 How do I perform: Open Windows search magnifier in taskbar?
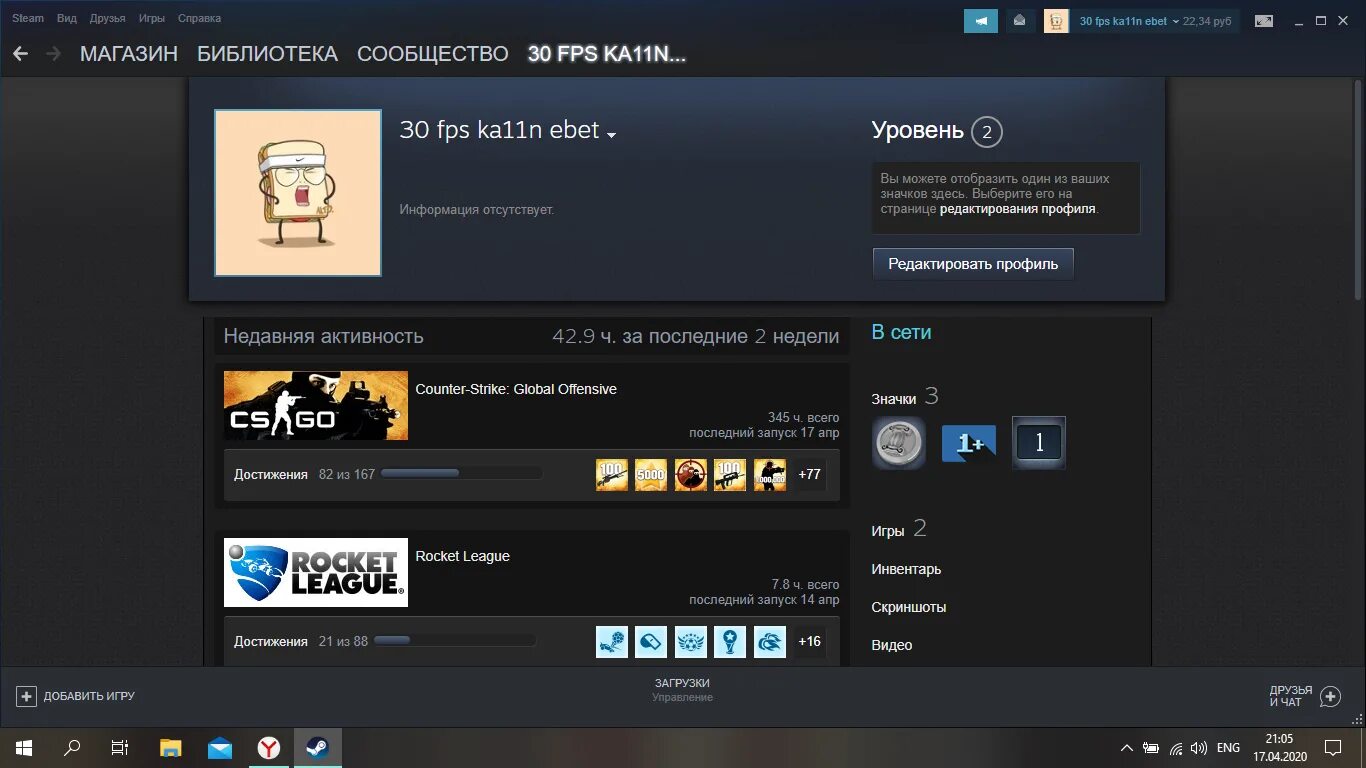[72, 747]
